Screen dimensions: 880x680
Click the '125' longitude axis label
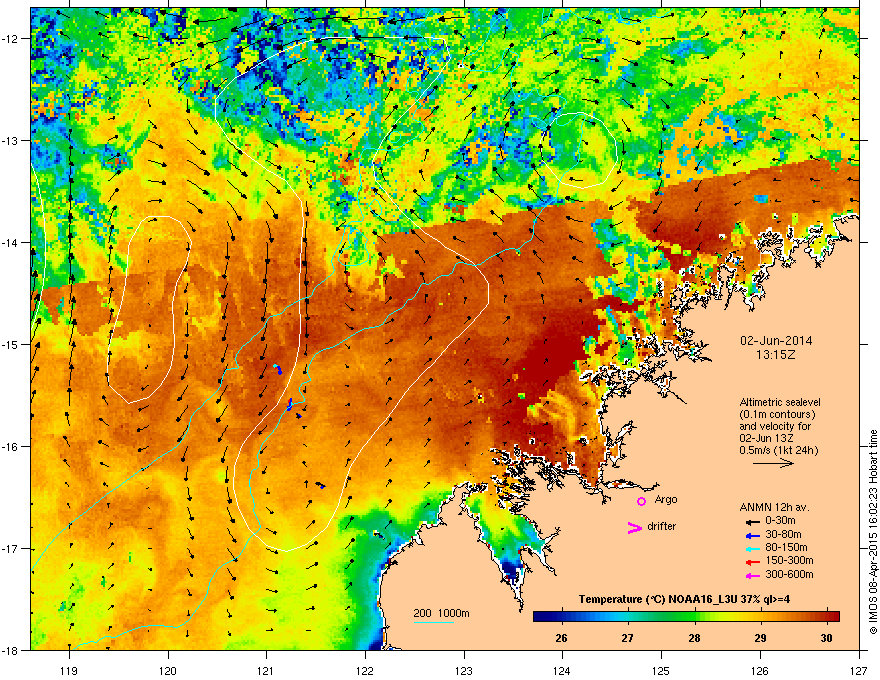pyautogui.click(x=662, y=670)
